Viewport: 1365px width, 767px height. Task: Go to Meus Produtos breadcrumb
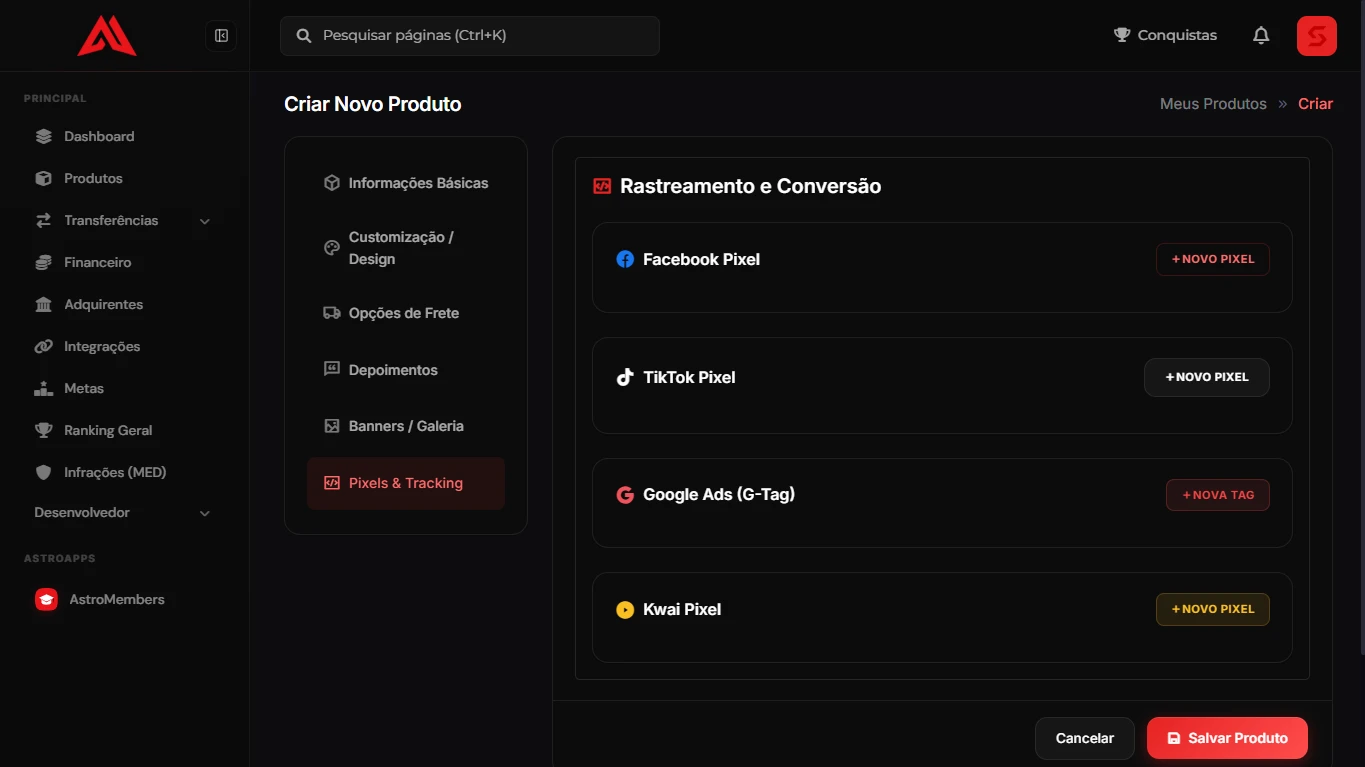pos(1213,104)
